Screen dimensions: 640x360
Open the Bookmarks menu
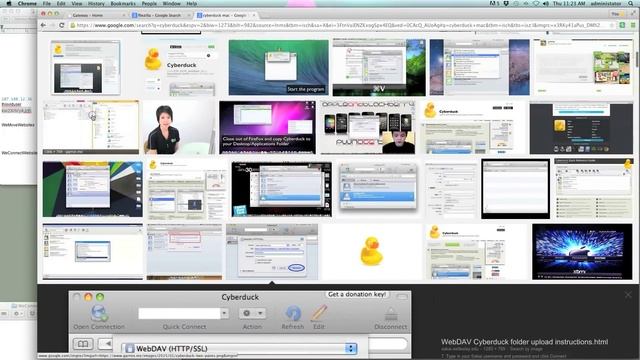(123, 3)
